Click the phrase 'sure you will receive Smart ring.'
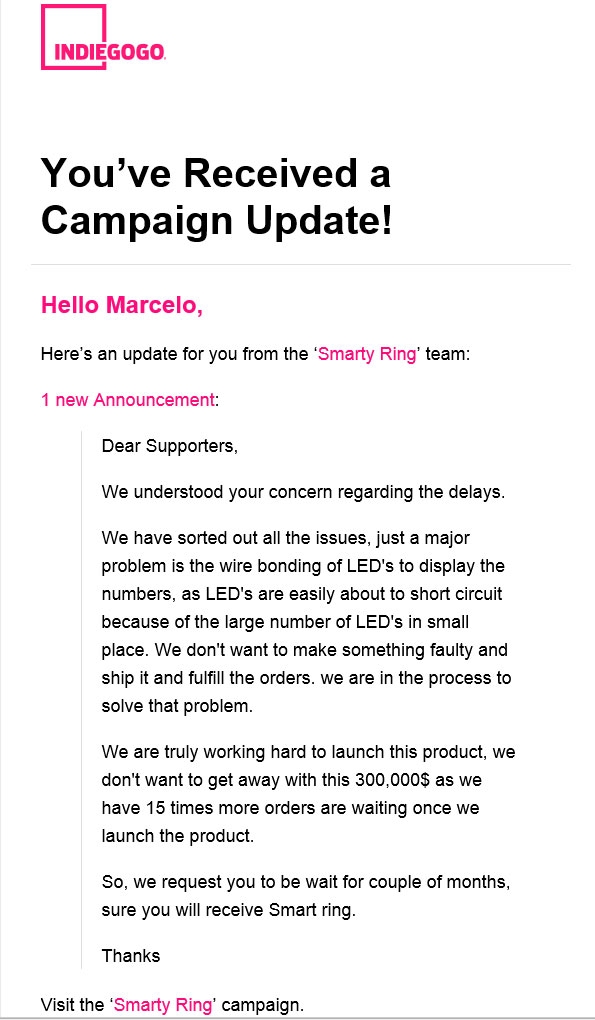Screen dimensions: 595x1020 tap(229, 910)
